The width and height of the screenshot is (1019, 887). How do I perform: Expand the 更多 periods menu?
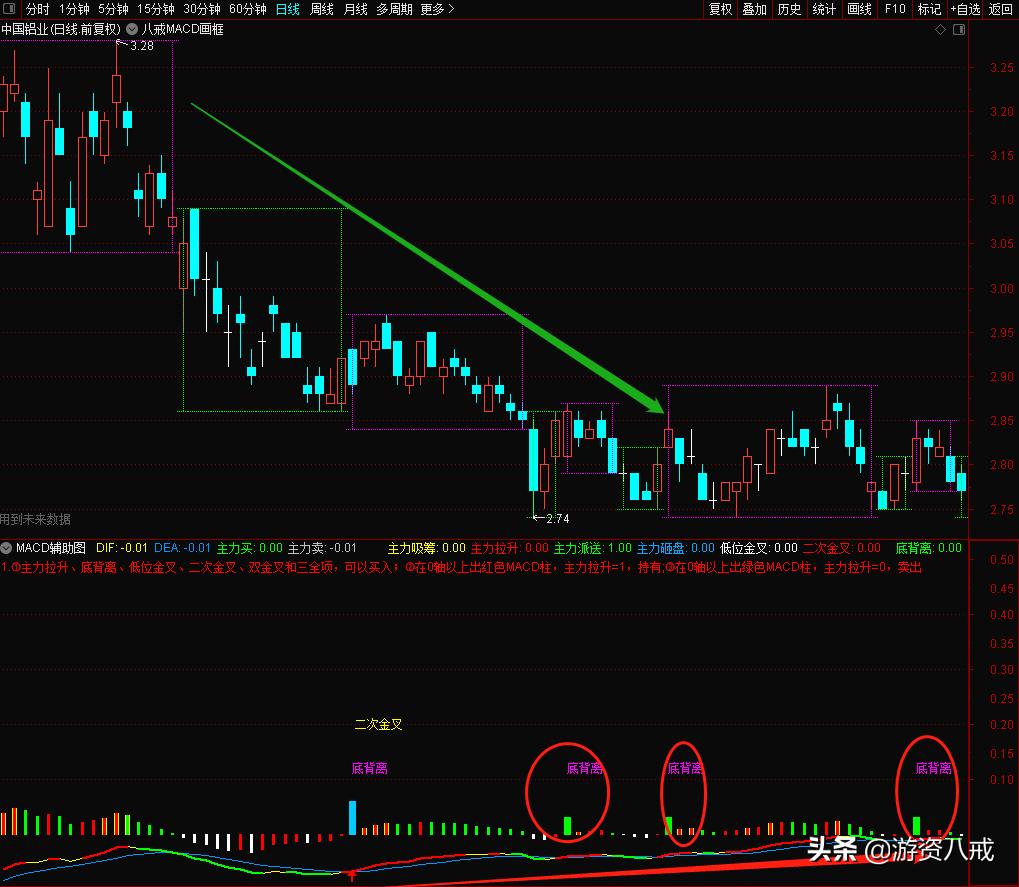437,9
